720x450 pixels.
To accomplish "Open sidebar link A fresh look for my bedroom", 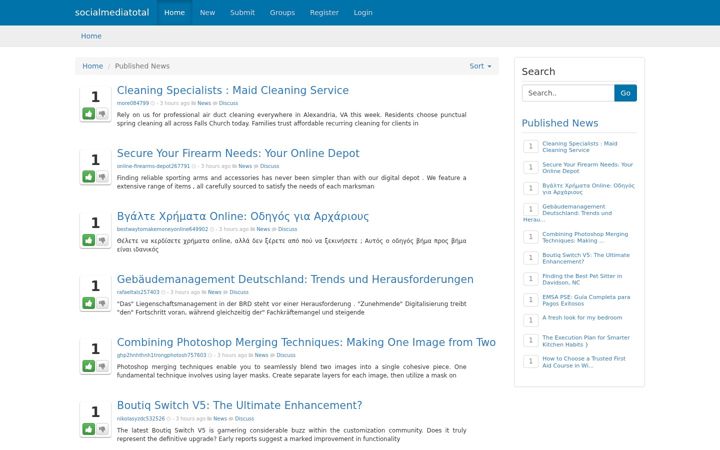I will click(x=582, y=318).
